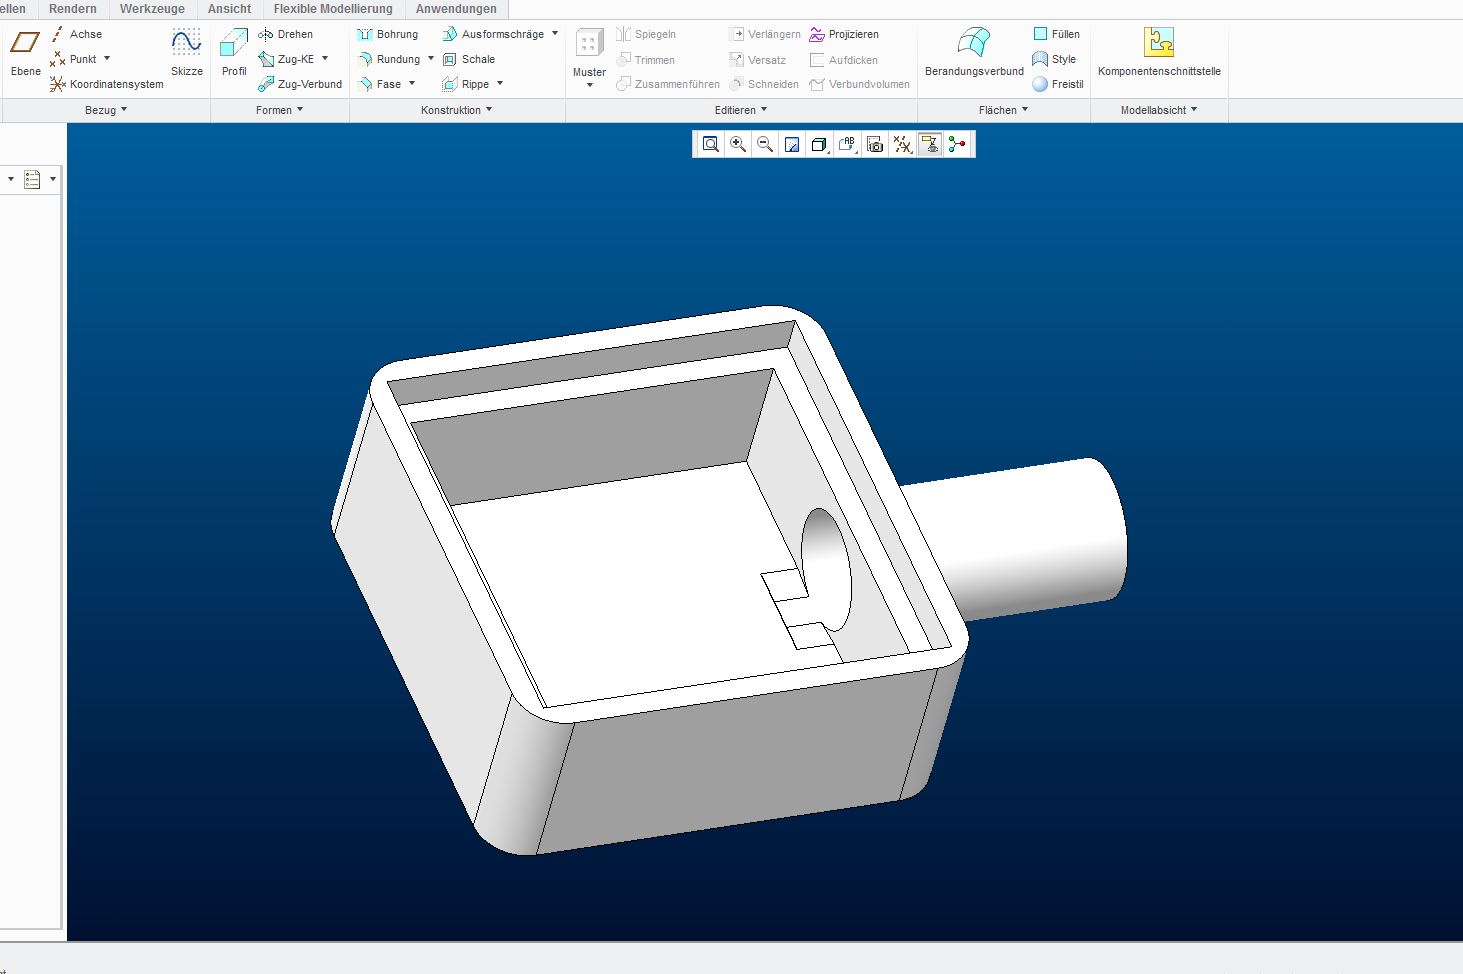This screenshot has height=974, width=1463.
Task: Expand the Bezug group dropdown
Action: coord(106,110)
